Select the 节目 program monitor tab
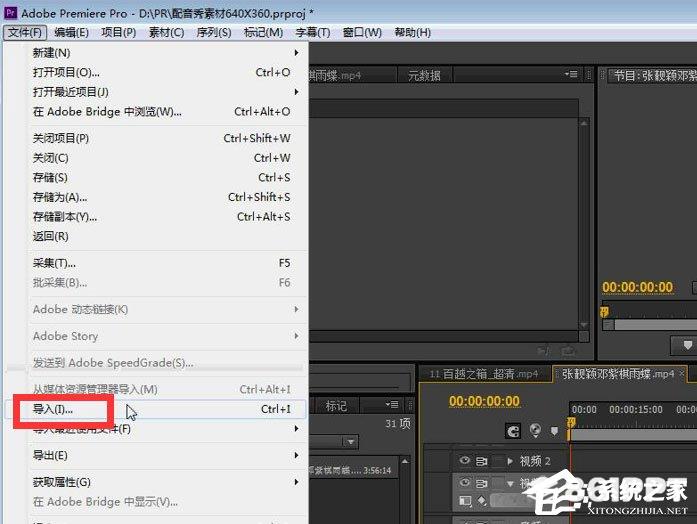The width and height of the screenshot is (697, 524). [651, 76]
